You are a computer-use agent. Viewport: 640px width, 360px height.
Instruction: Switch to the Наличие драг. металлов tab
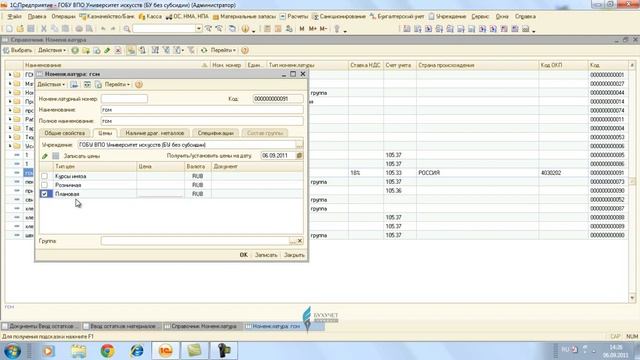click(155, 133)
